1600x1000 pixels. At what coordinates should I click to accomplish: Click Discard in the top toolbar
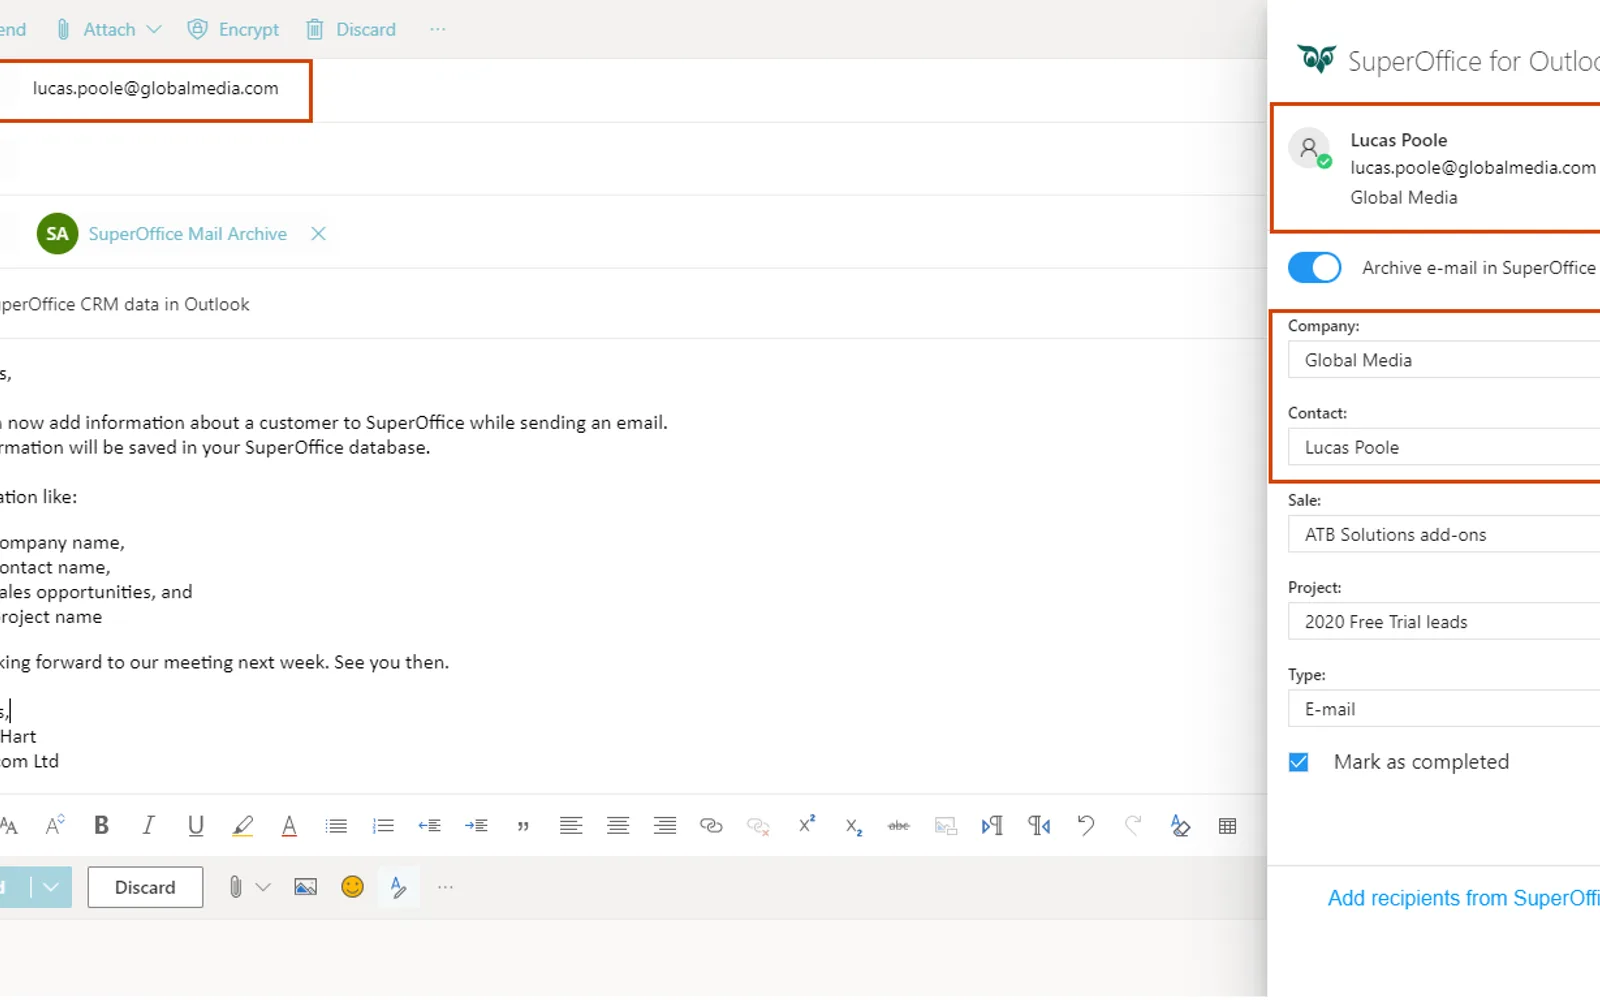(351, 30)
